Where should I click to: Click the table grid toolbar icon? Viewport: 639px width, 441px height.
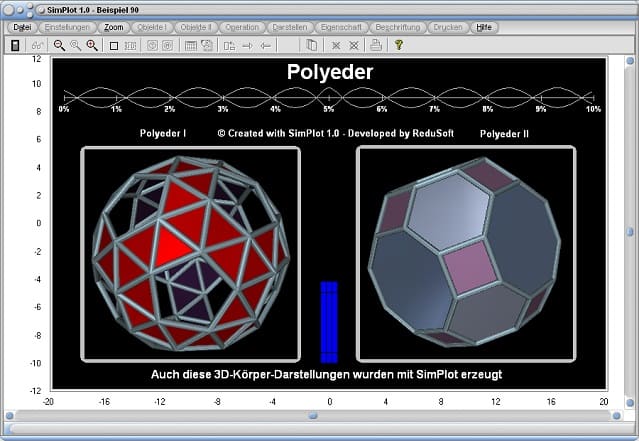point(190,45)
